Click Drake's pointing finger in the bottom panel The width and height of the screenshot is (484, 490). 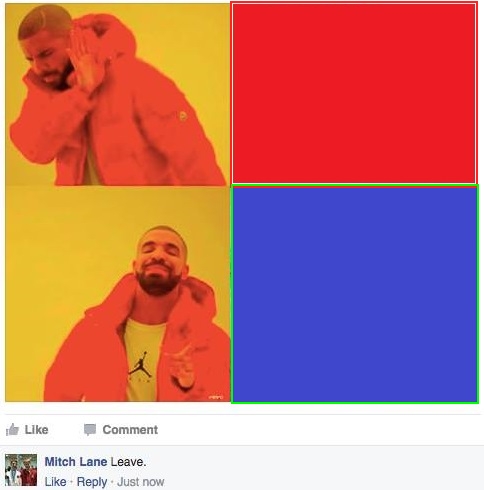pos(180,365)
